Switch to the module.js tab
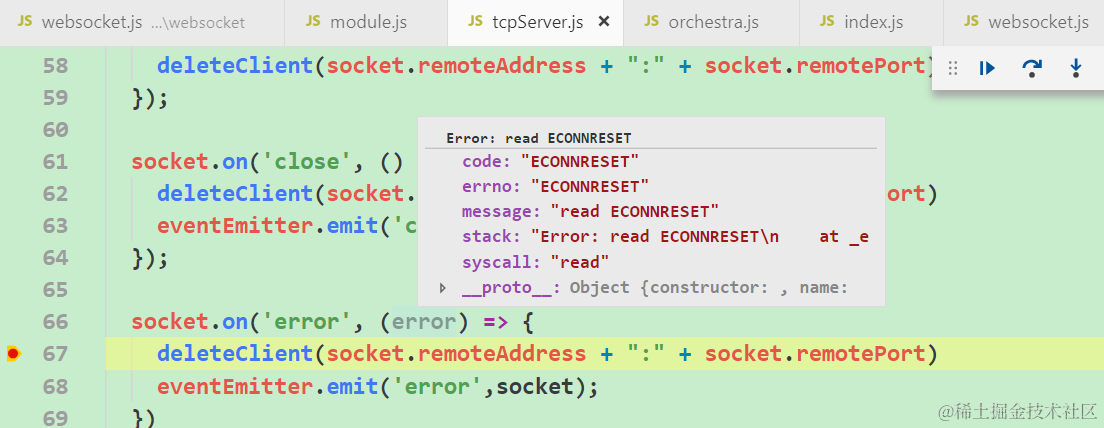Screen dimensions: 1104x428 coord(366,23)
